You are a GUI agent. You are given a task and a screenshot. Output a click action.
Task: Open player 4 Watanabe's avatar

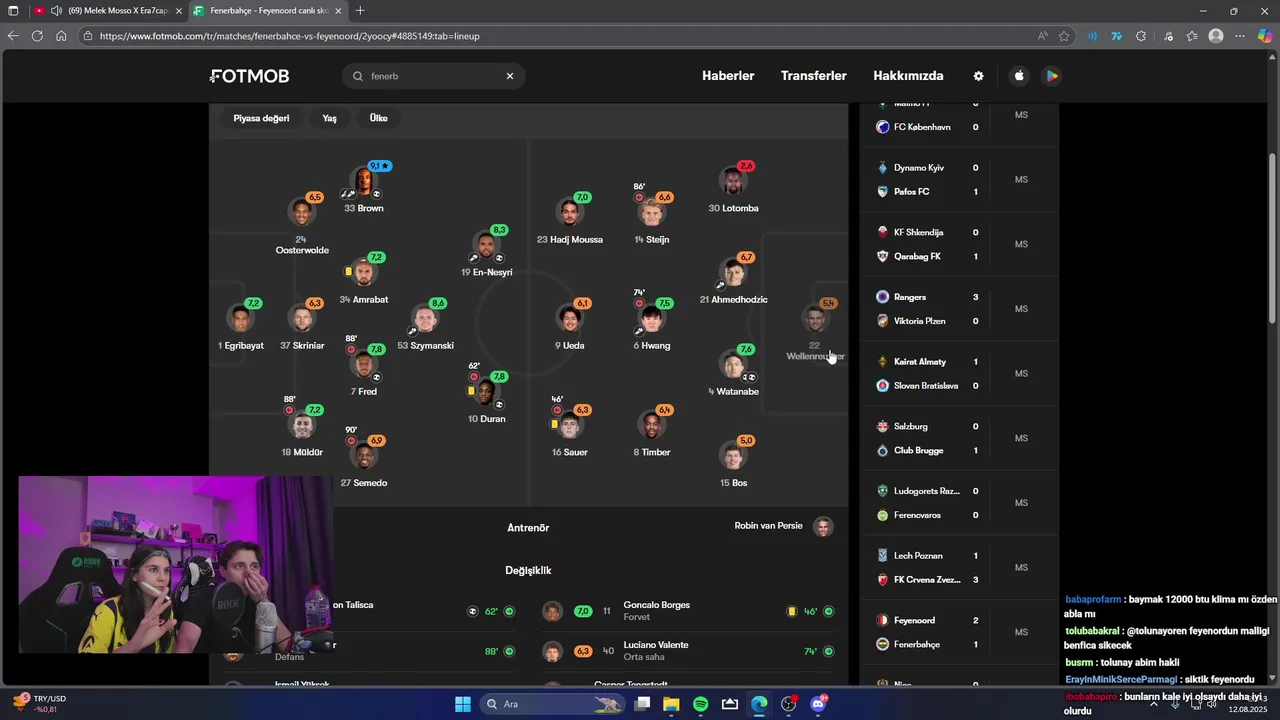point(733,365)
